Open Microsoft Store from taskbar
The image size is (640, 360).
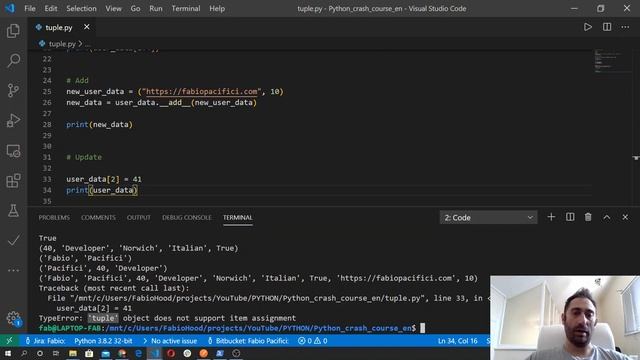(x=89, y=353)
